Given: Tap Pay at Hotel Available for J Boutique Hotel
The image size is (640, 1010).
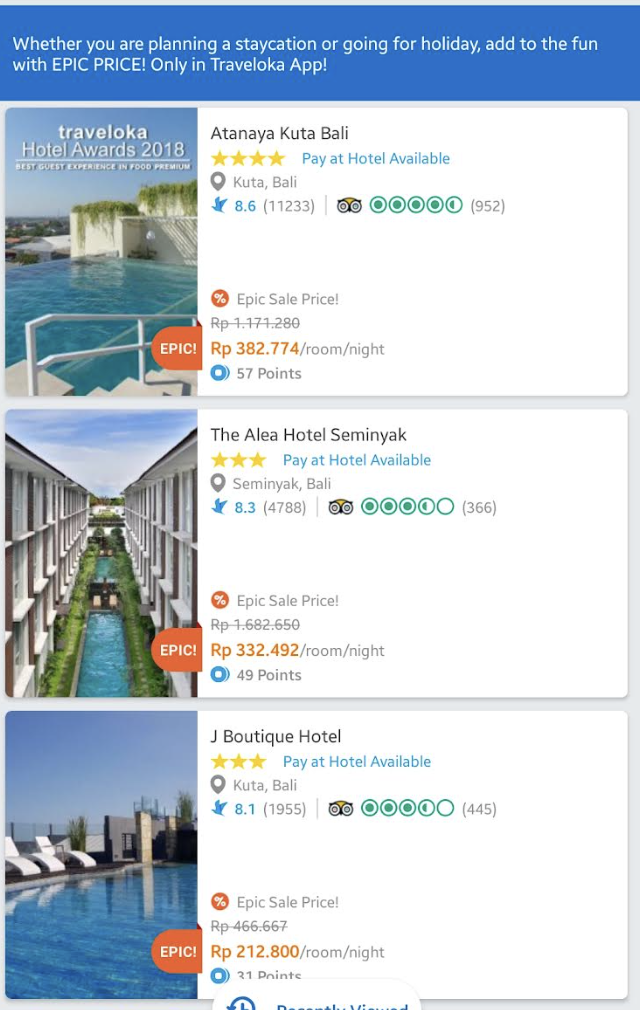Looking at the screenshot, I should pyautogui.click(x=357, y=761).
